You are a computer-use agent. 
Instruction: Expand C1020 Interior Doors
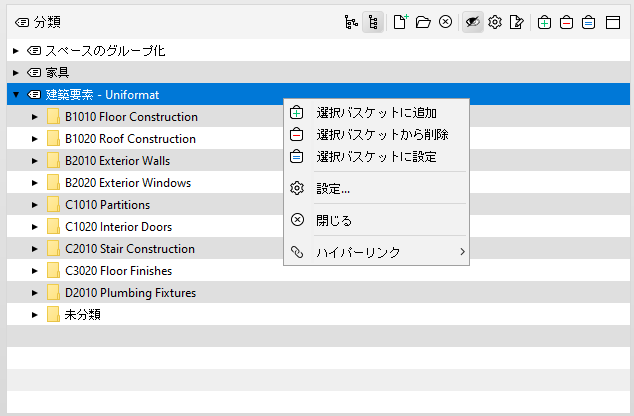coord(35,227)
